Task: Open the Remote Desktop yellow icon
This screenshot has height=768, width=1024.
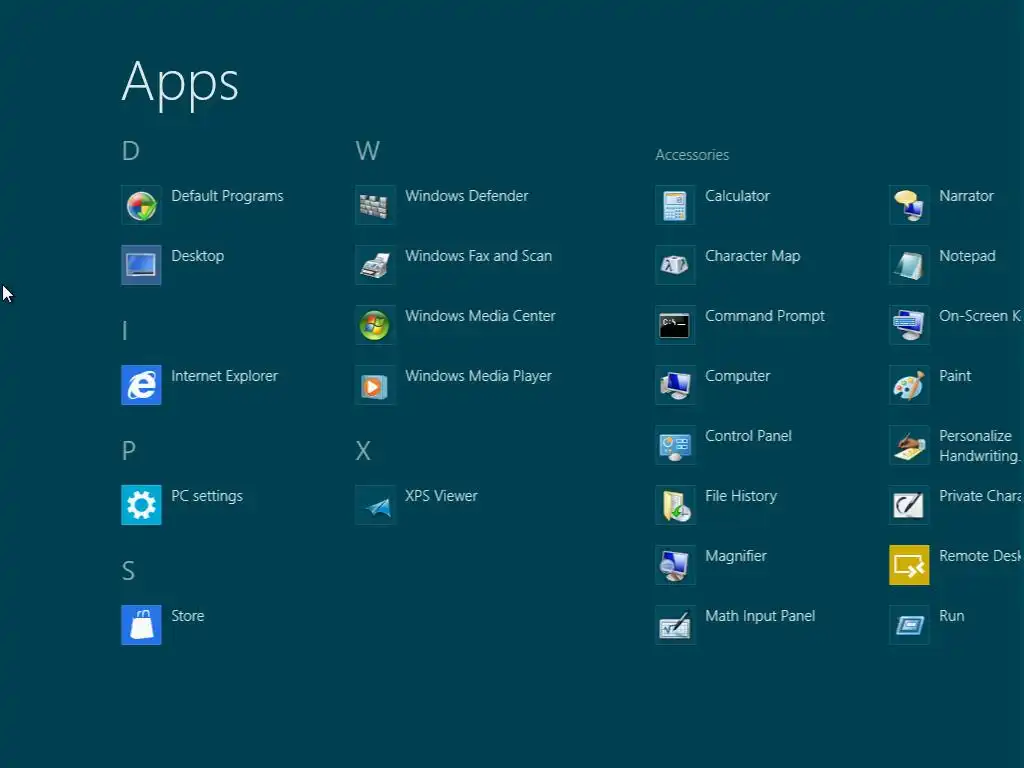Action: (909, 565)
